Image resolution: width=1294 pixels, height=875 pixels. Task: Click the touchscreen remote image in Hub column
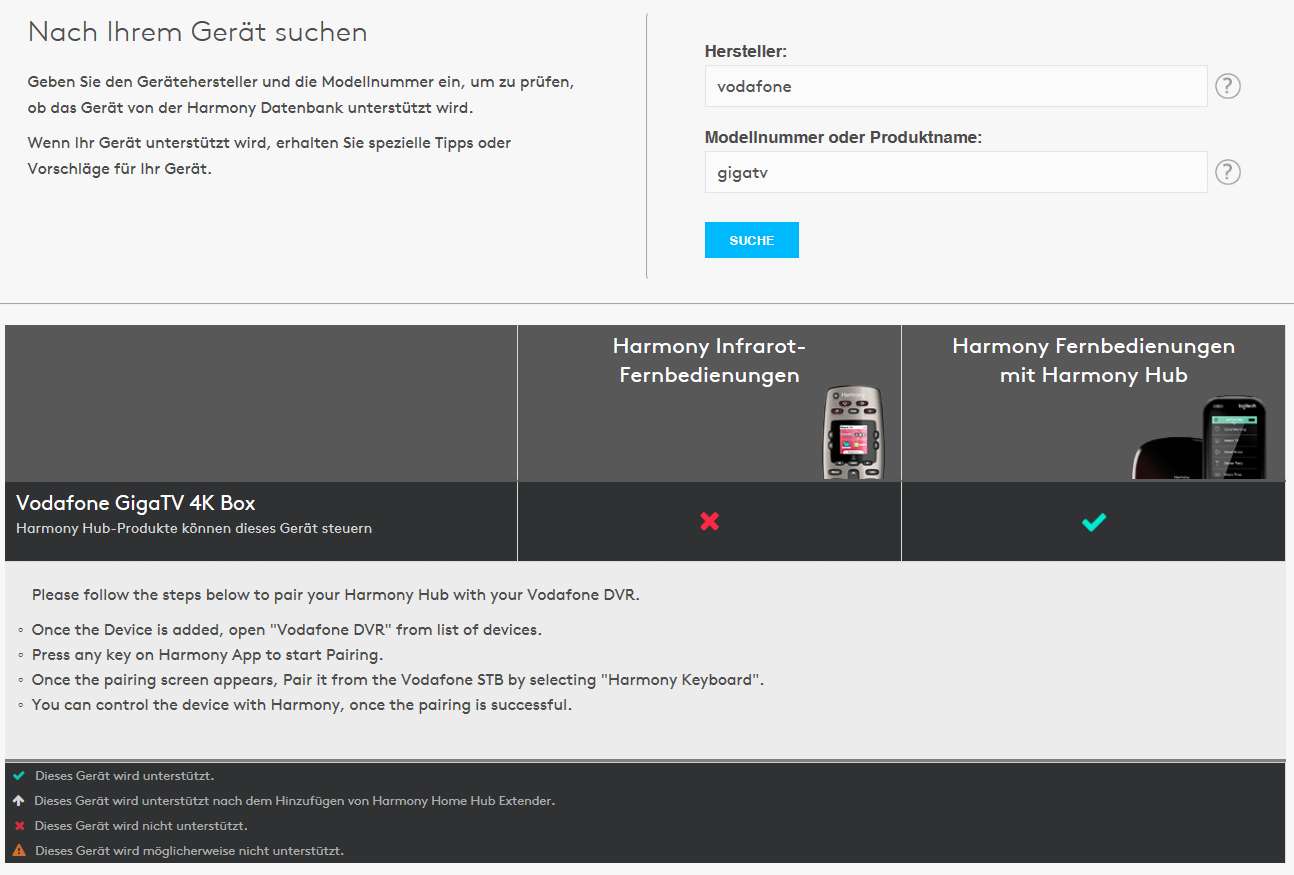pyautogui.click(x=1233, y=438)
